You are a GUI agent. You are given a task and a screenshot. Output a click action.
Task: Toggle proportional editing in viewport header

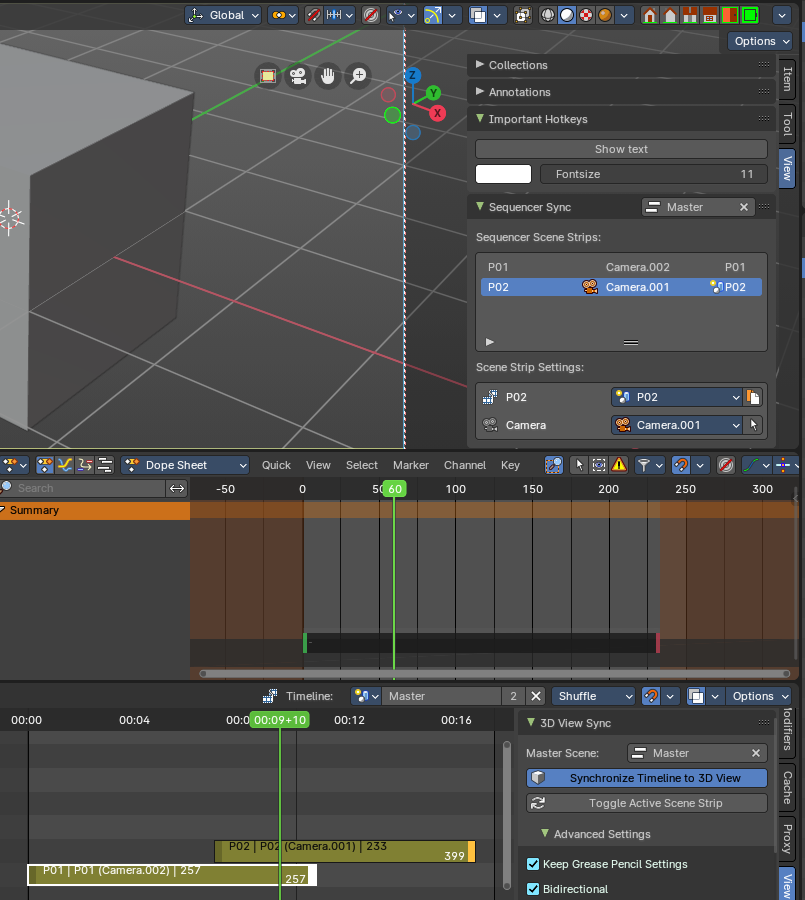[x=371, y=15]
